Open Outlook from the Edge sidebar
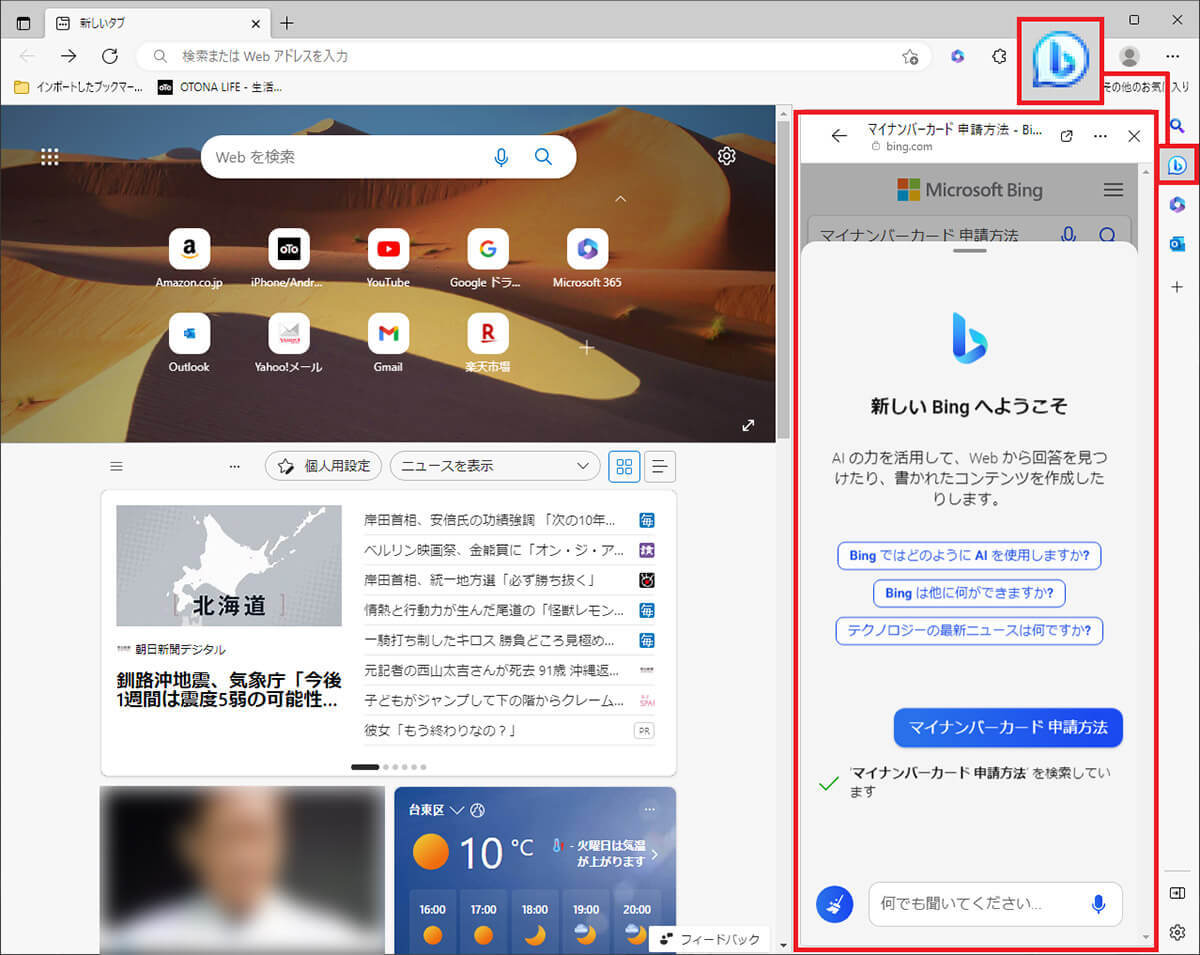 (x=1178, y=244)
